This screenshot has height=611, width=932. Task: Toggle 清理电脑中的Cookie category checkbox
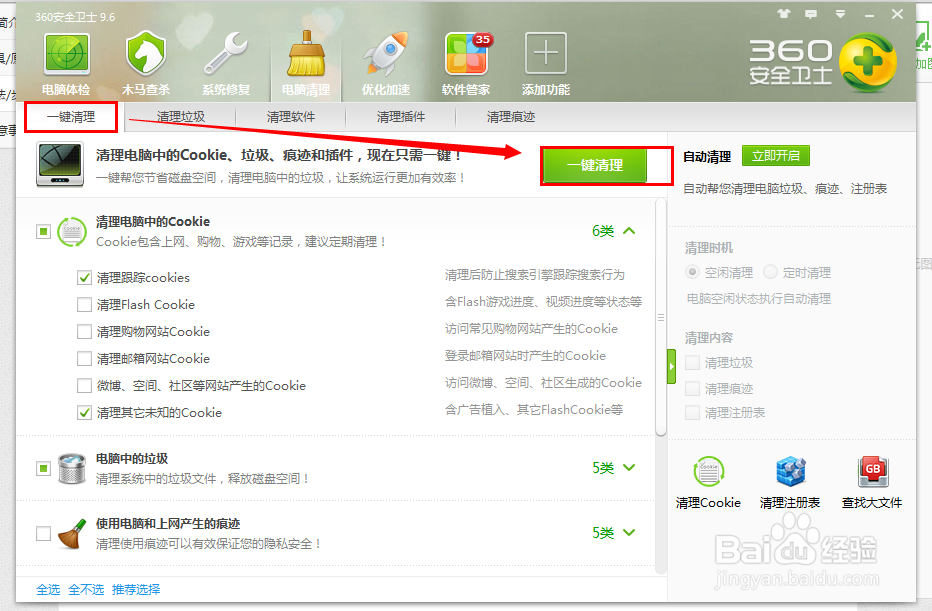pos(43,231)
